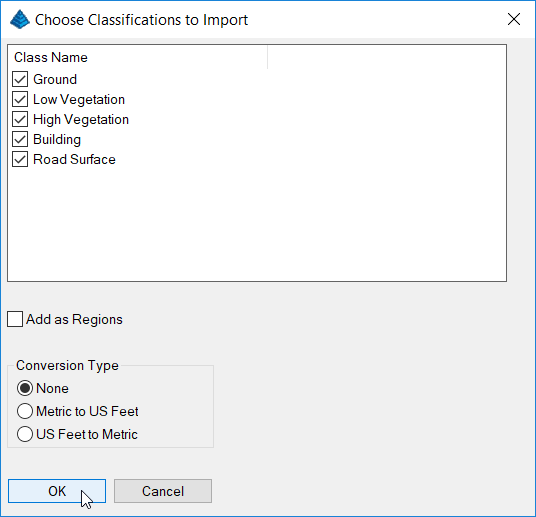Select the Building row label
Image resolution: width=536 pixels, height=517 pixels.
(57, 140)
